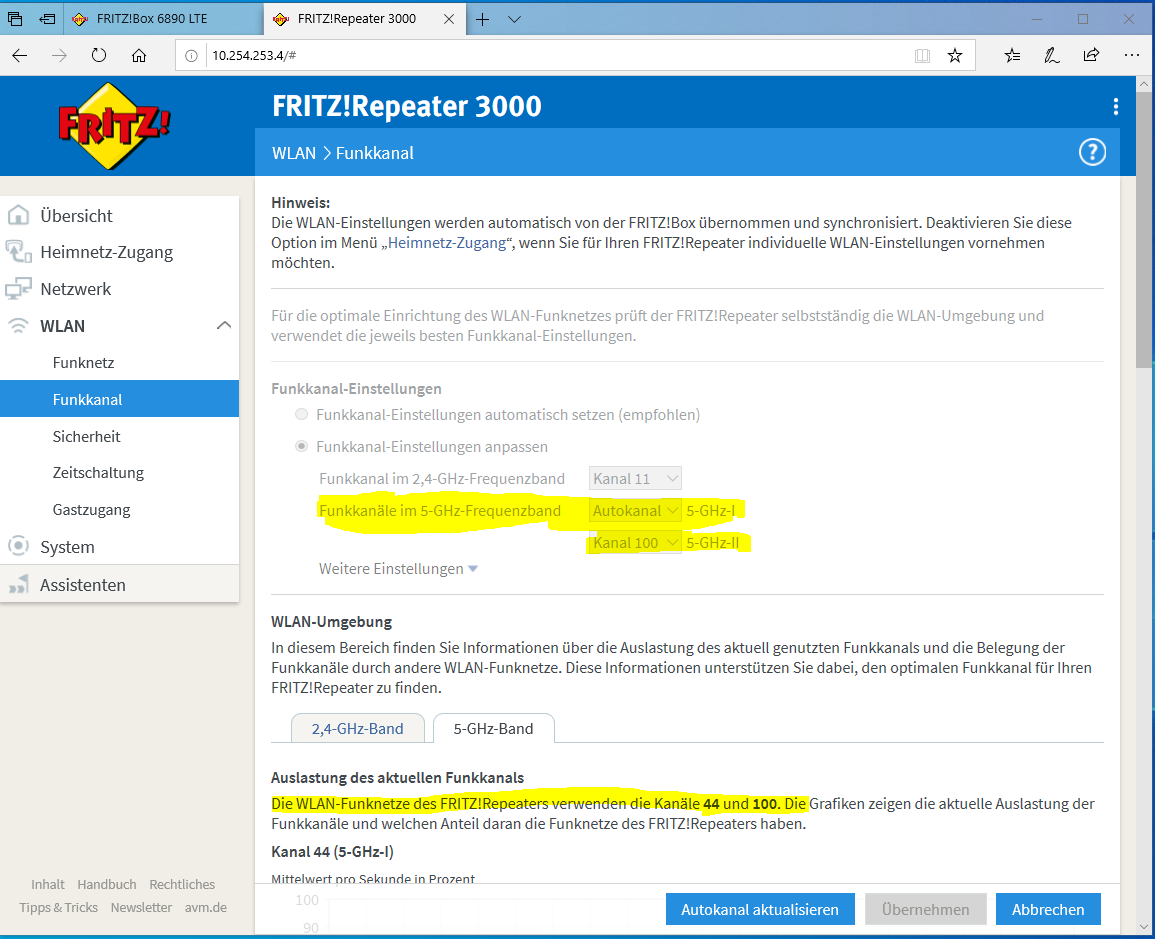The image size is (1155, 939).
Task: Click the set tabs aside icon
Action: pos(48,19)
